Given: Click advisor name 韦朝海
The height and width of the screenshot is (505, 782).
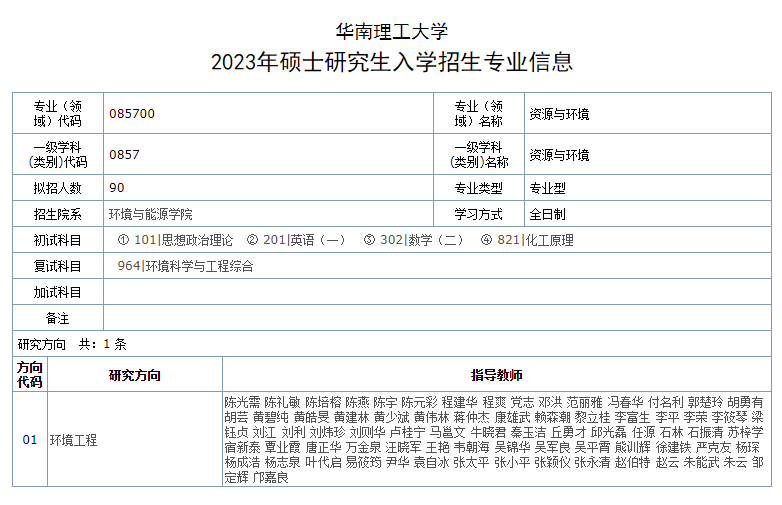Looking at the screenshot, I should click(x=471, y=447).
